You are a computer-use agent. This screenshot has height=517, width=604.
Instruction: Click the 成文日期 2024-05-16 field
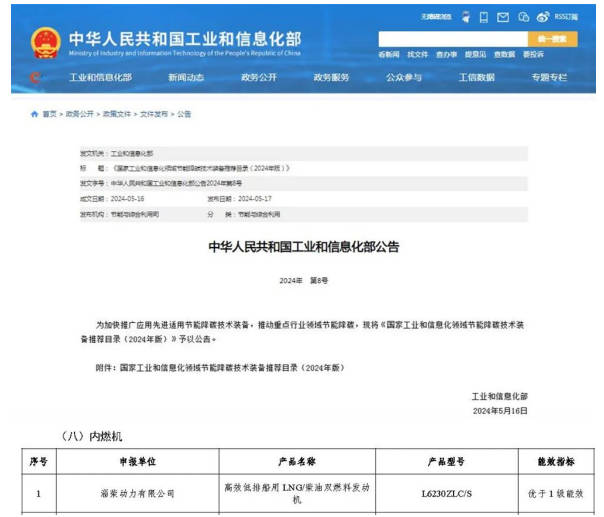point(112,199)
